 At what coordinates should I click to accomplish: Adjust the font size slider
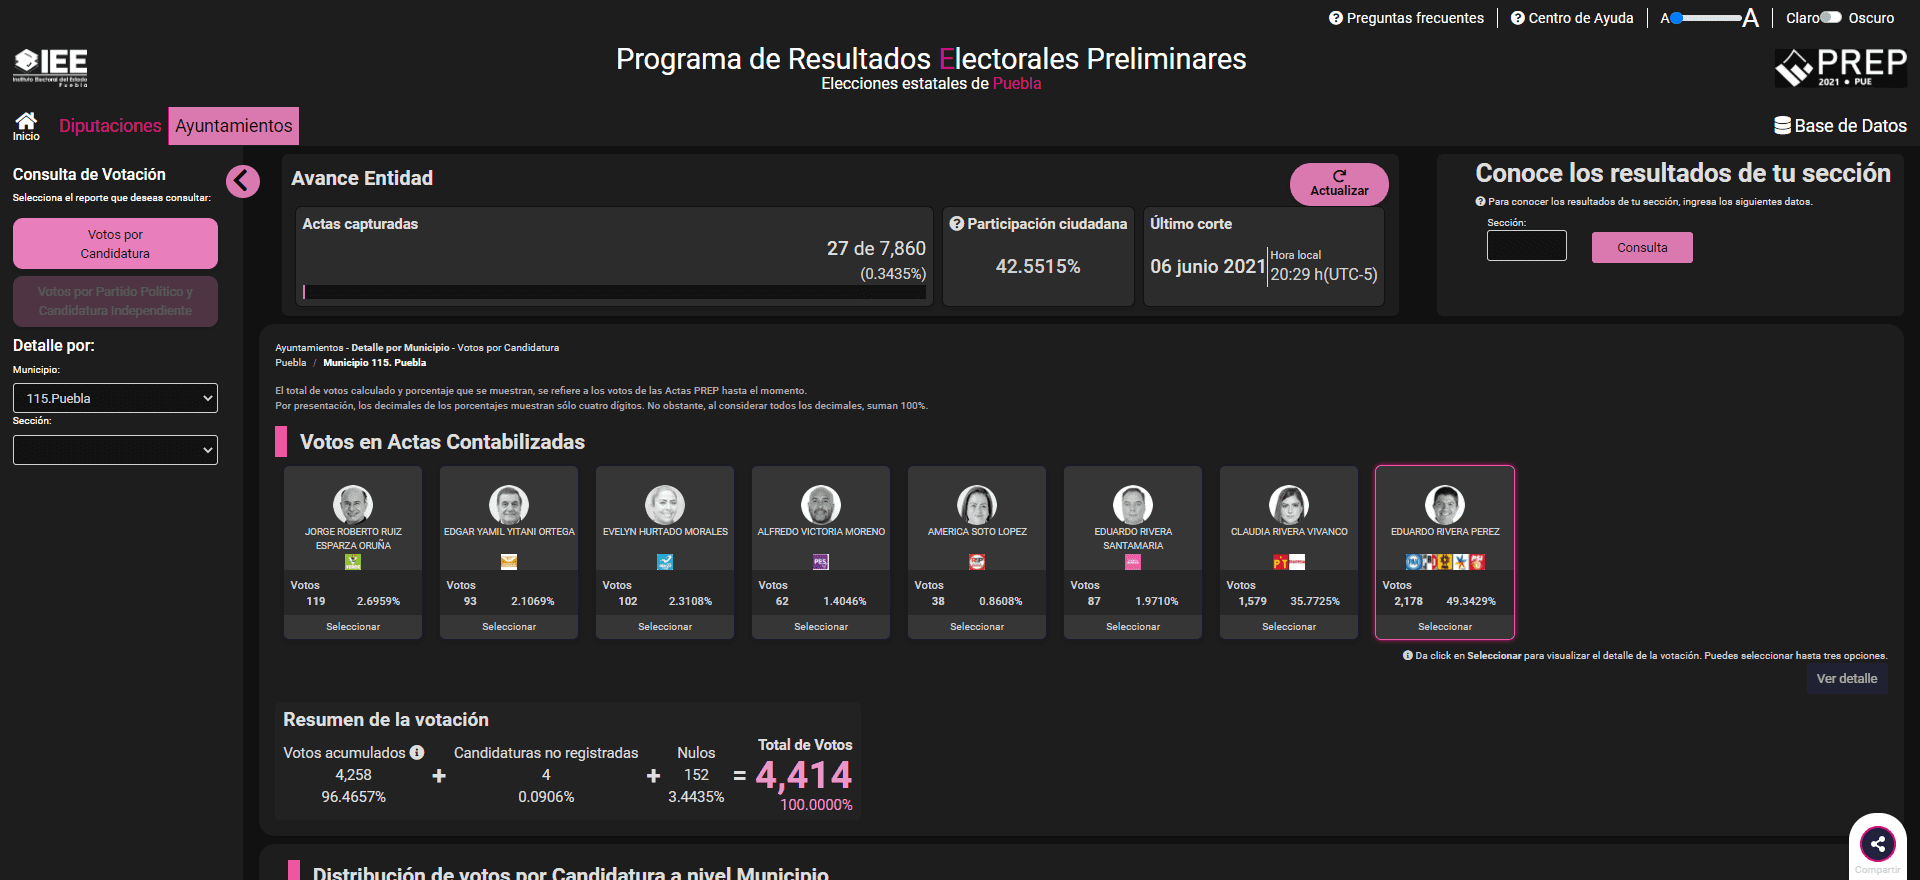pyautogui.click(x=1708, y=18)
